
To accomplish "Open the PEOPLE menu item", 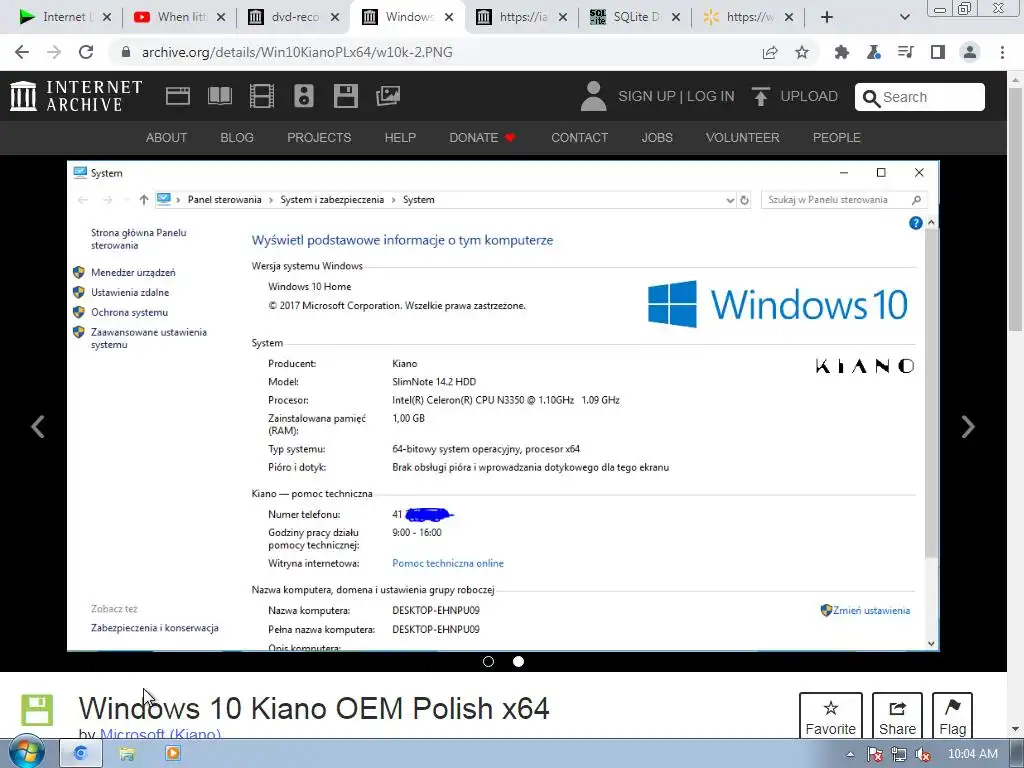I will [837, 138].
